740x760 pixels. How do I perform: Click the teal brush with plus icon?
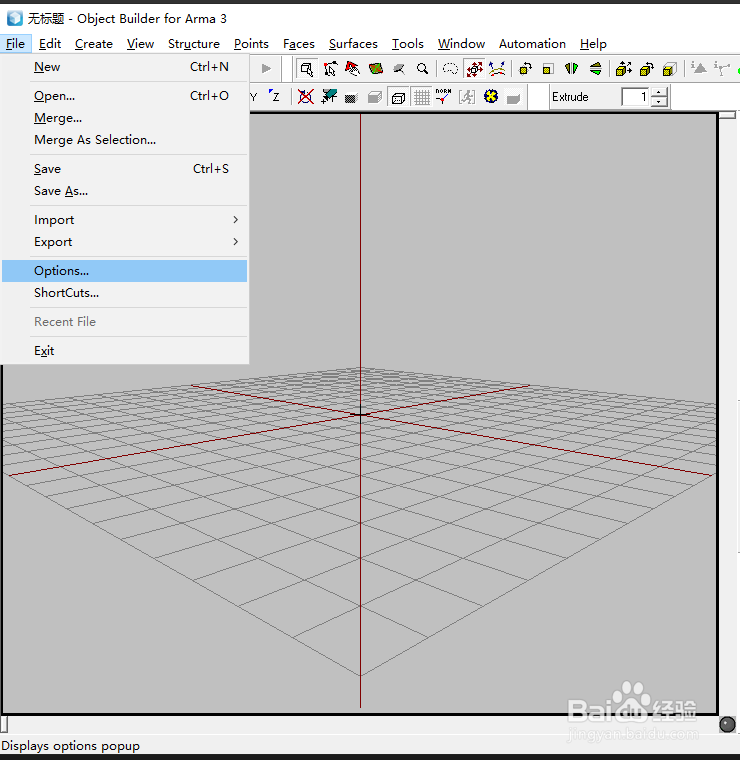coord(329,96)
